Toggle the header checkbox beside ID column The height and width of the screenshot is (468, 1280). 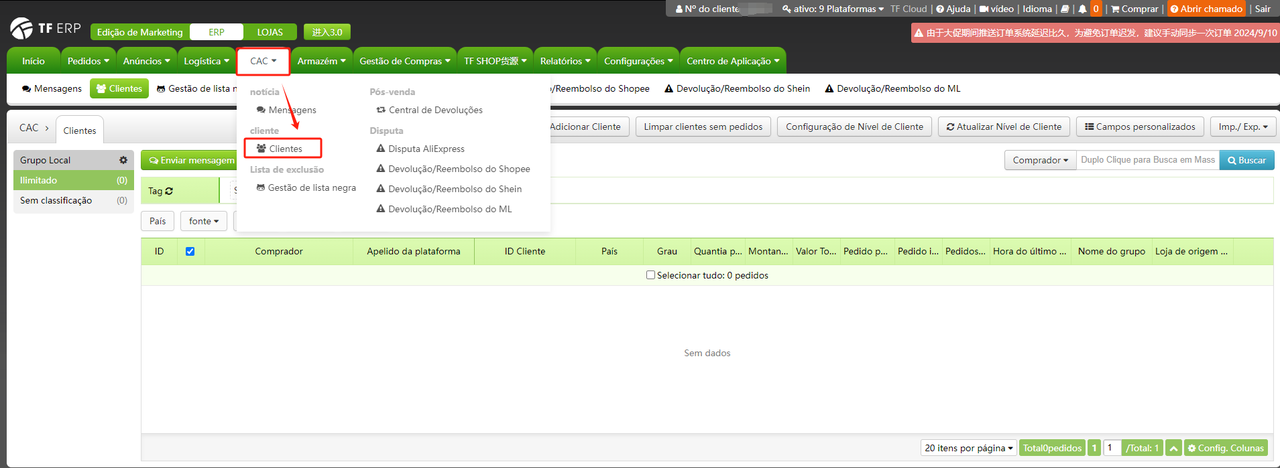click(190, 252)
